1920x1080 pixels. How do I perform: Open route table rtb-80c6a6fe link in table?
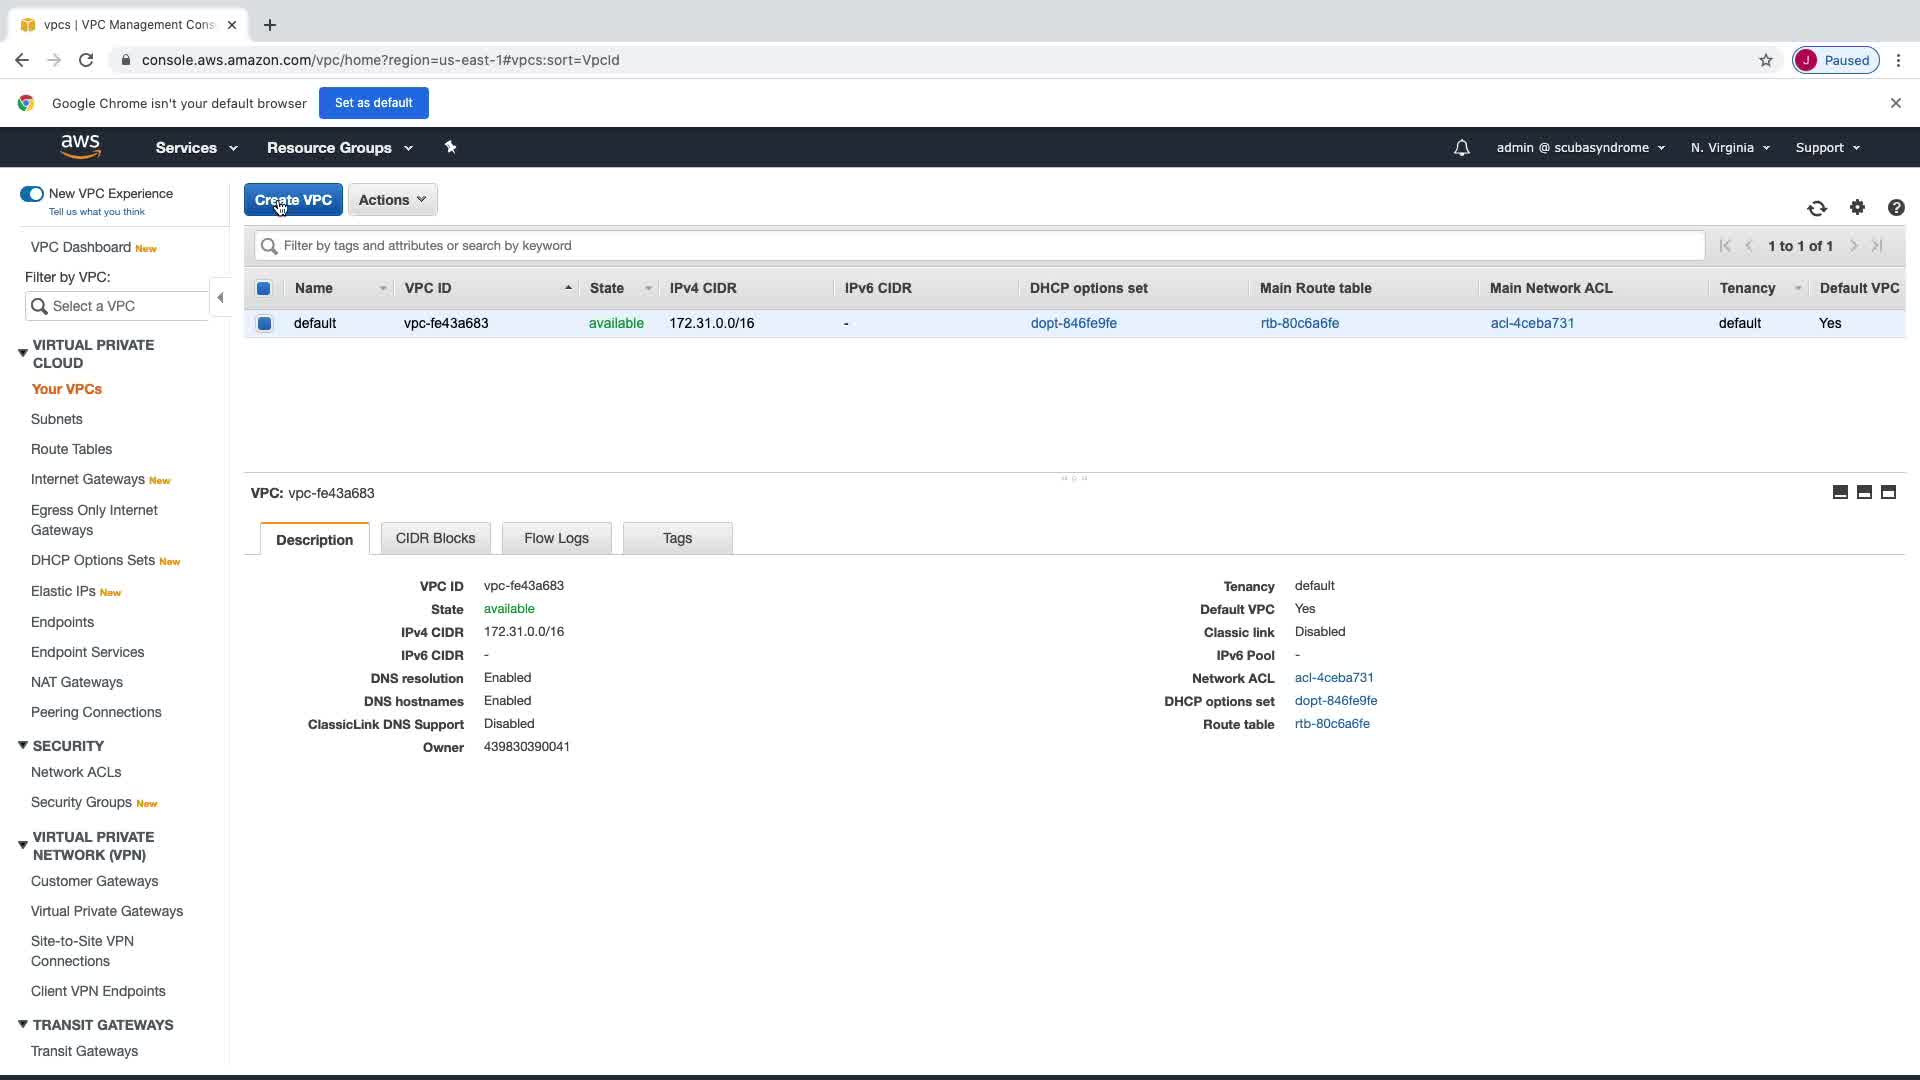click(x=1299, y=323)
